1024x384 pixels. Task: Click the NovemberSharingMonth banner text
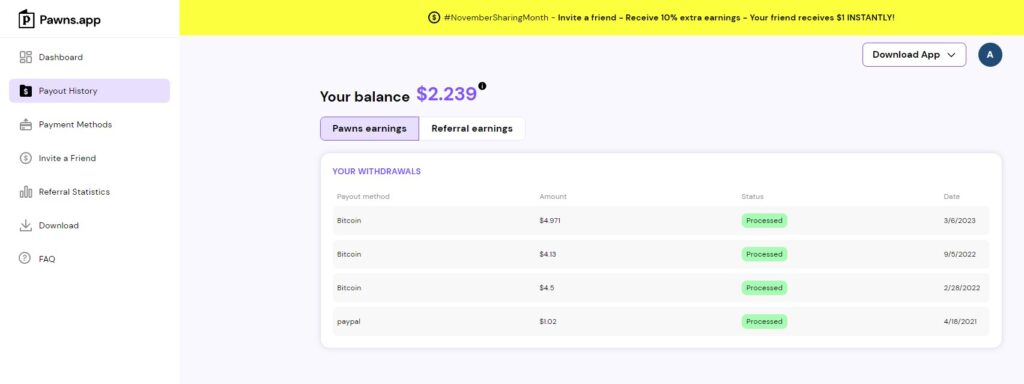pyautogui.click(x=669, y=18)
